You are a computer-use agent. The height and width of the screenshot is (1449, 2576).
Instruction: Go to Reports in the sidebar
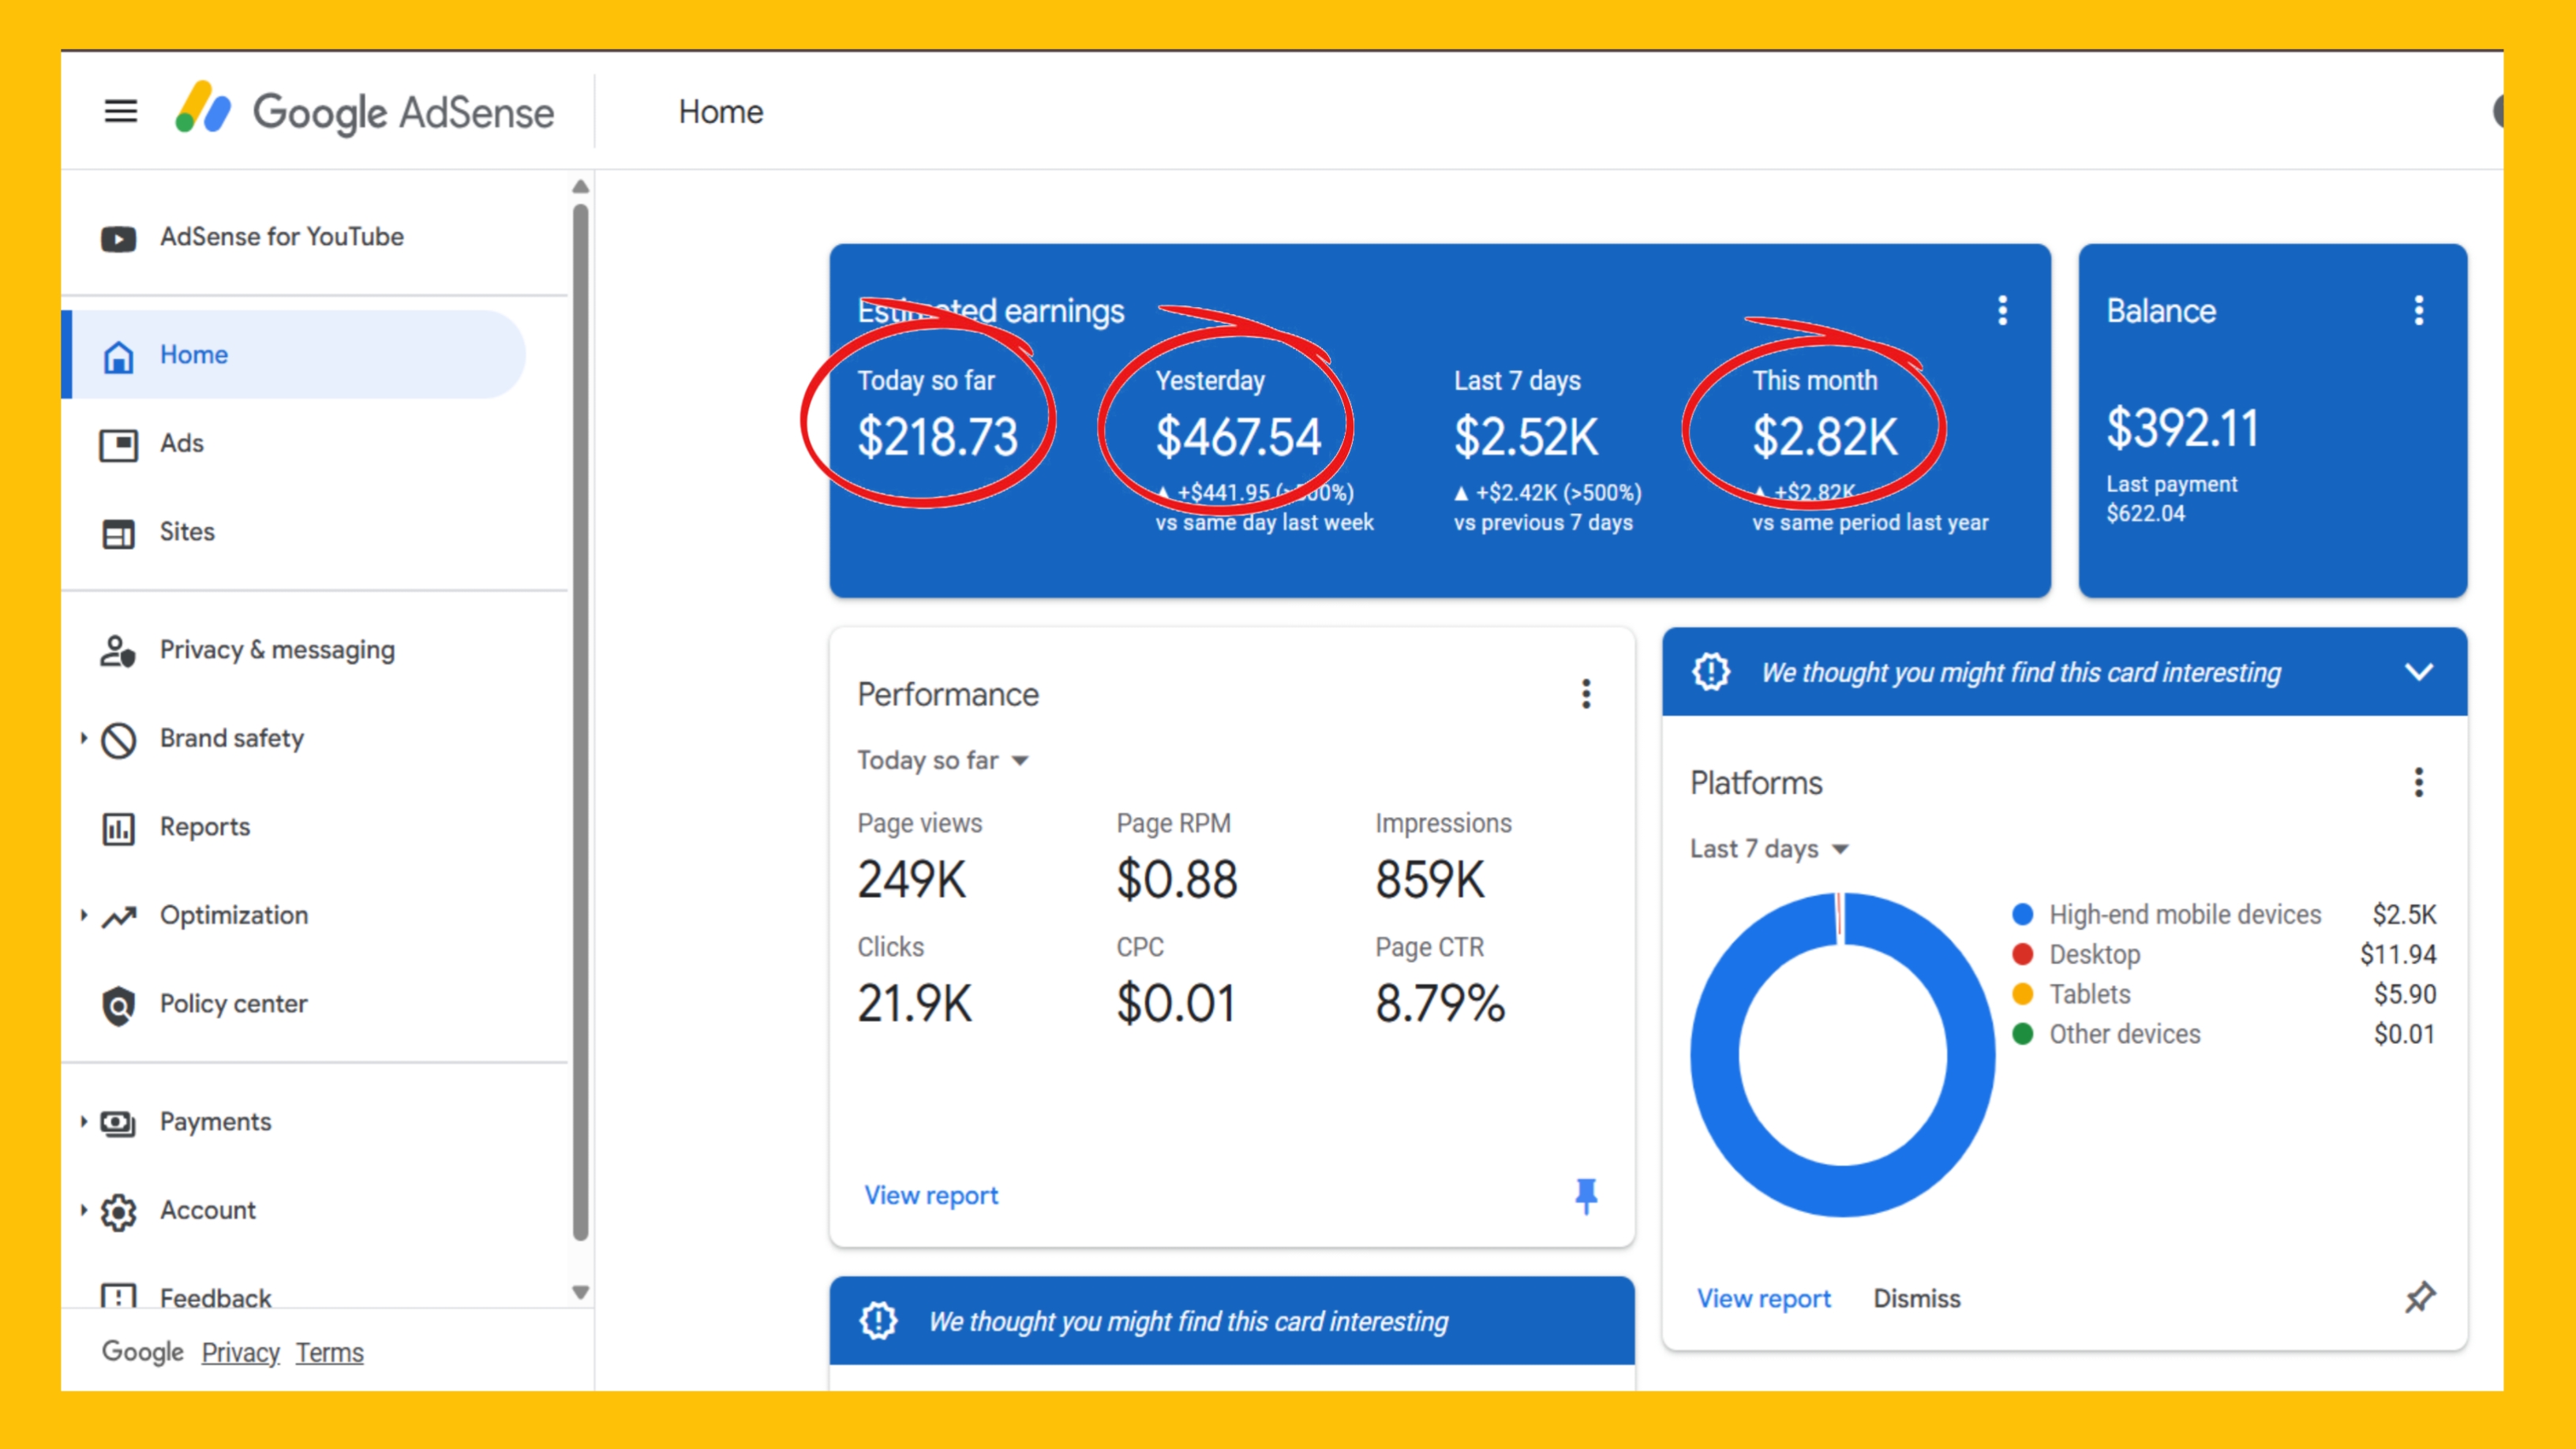tap(204, 827)
